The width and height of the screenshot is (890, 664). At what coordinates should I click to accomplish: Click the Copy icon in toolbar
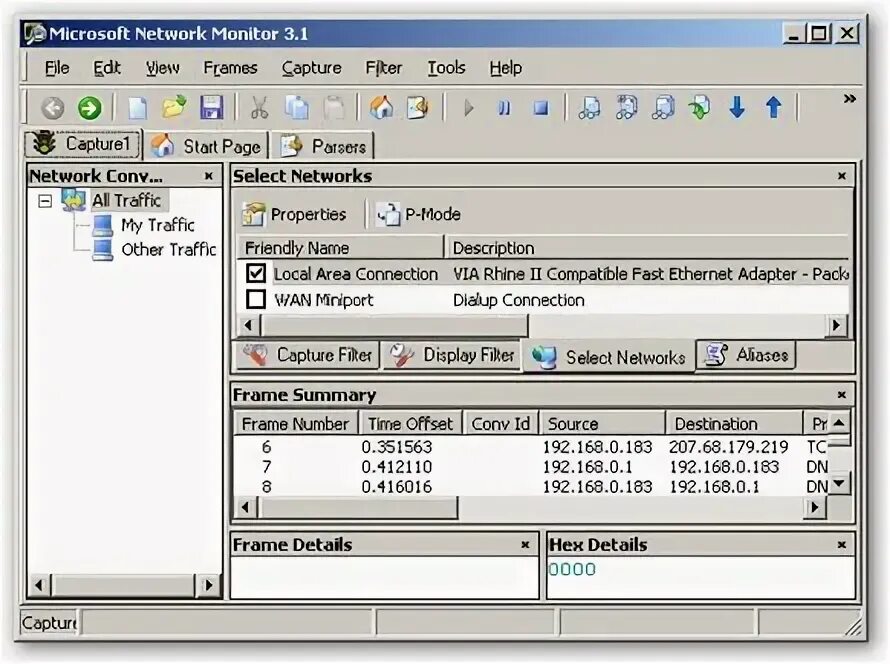point(297,107)
